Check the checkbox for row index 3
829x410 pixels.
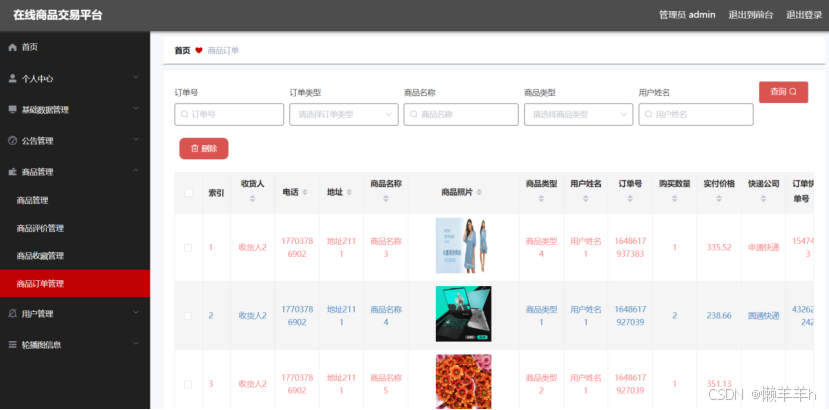tap(188, 384)
